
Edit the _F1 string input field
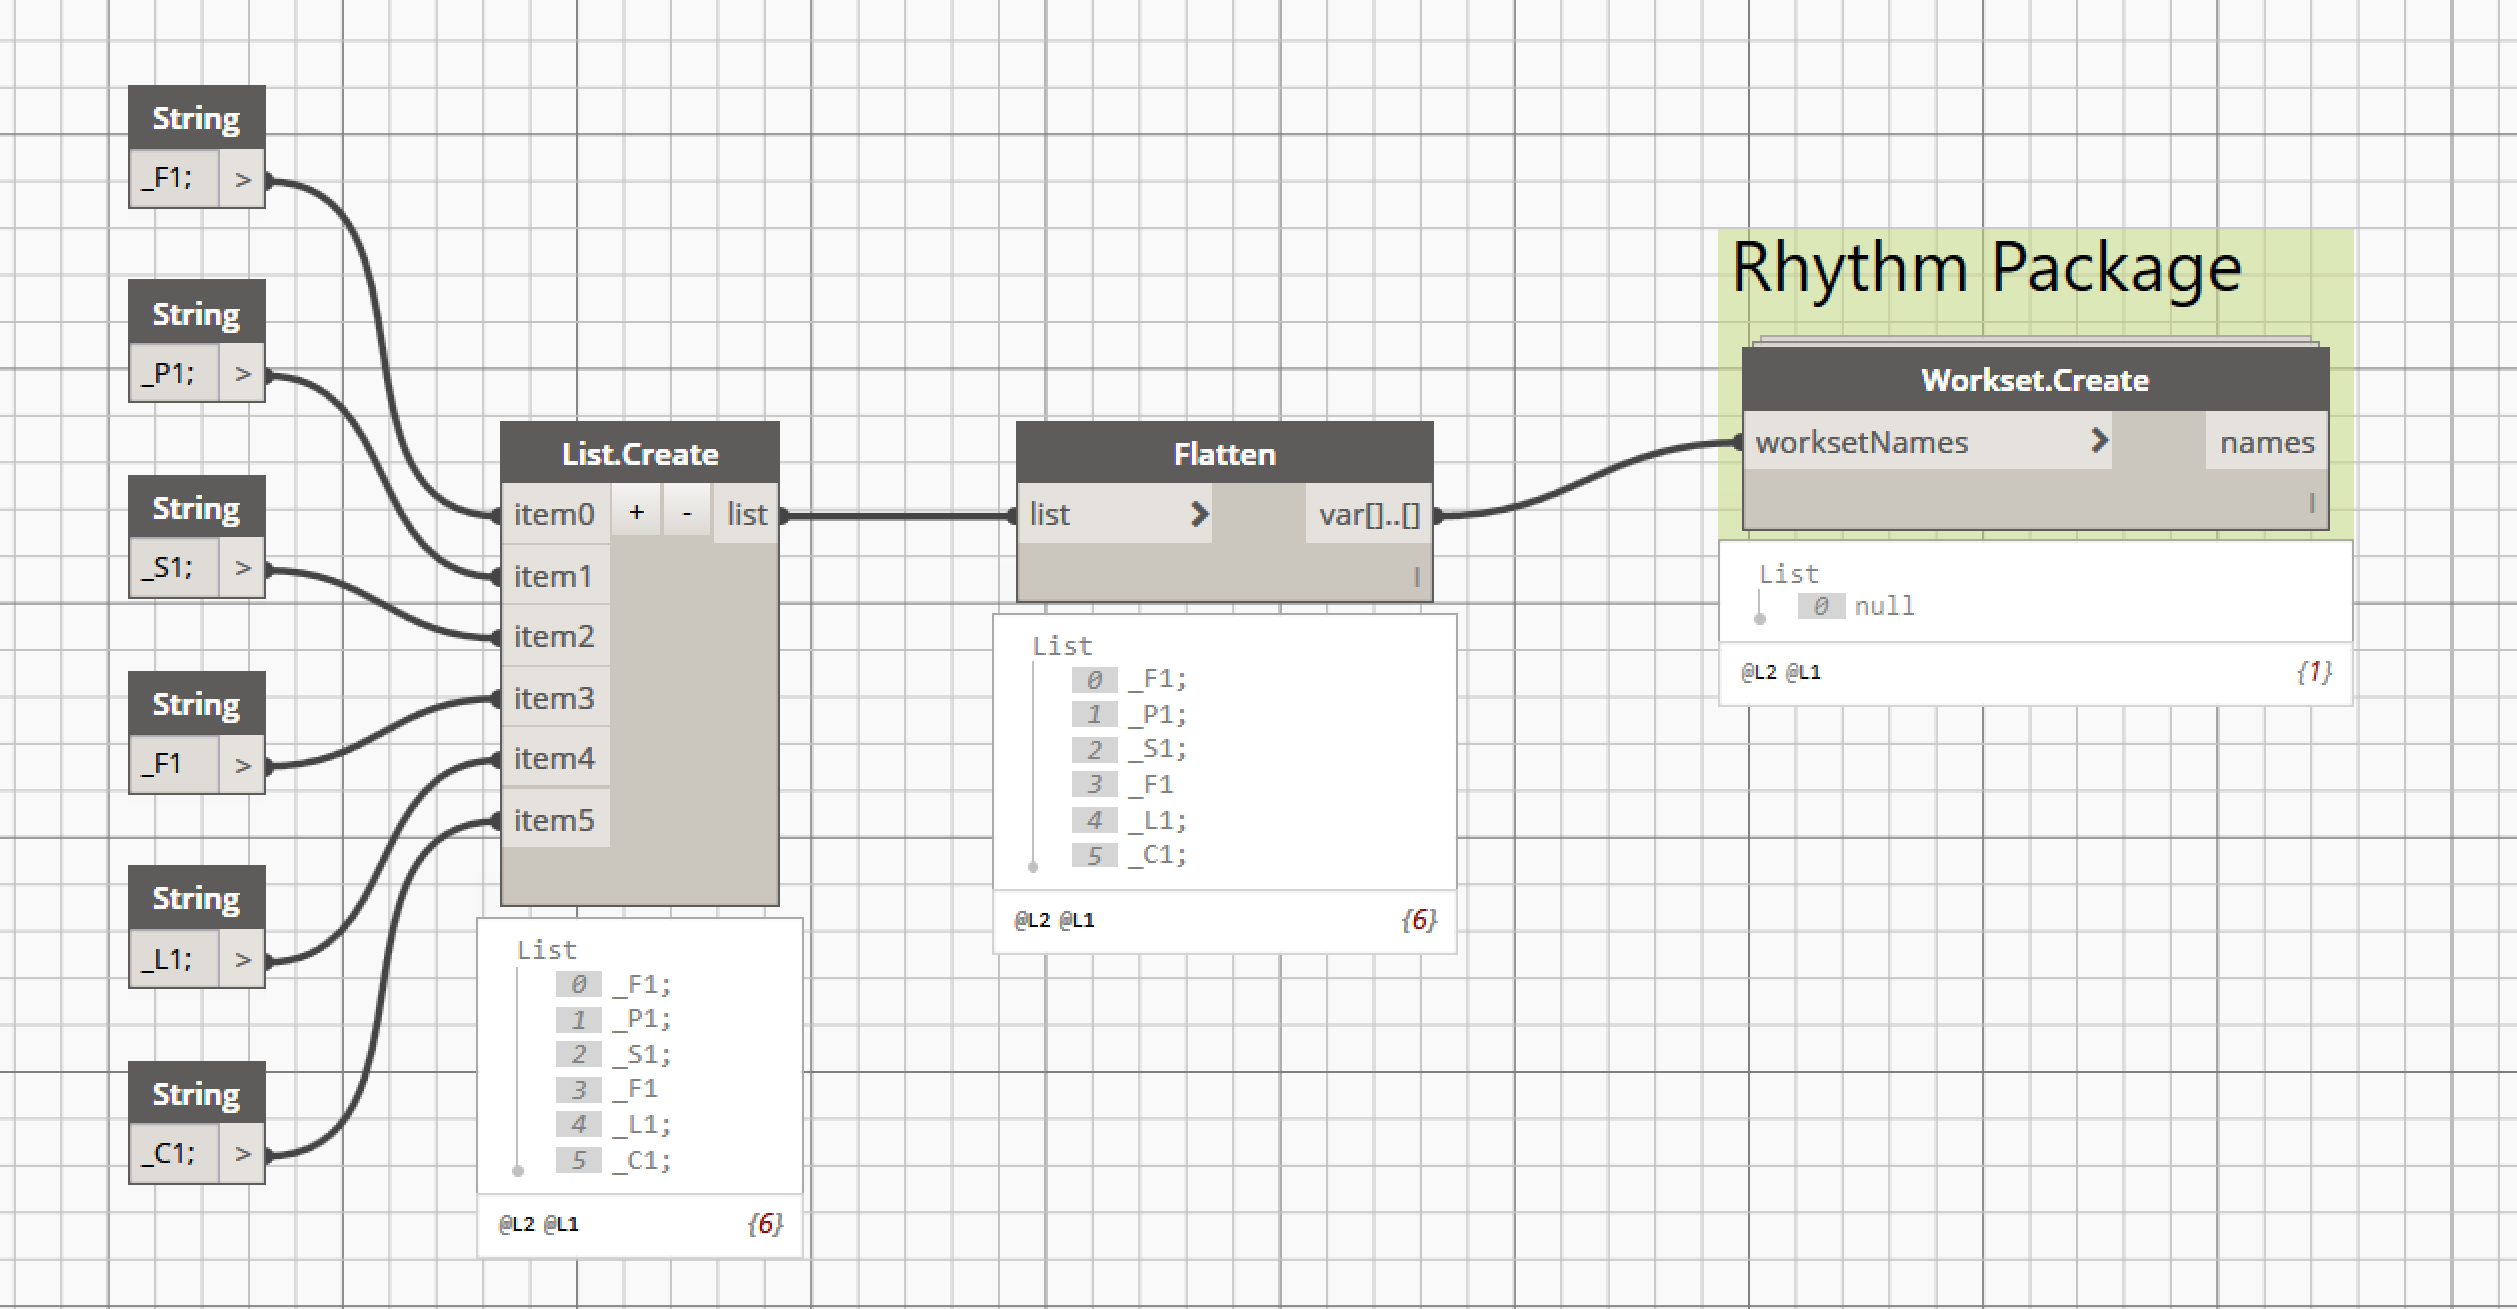coord(174,765)
